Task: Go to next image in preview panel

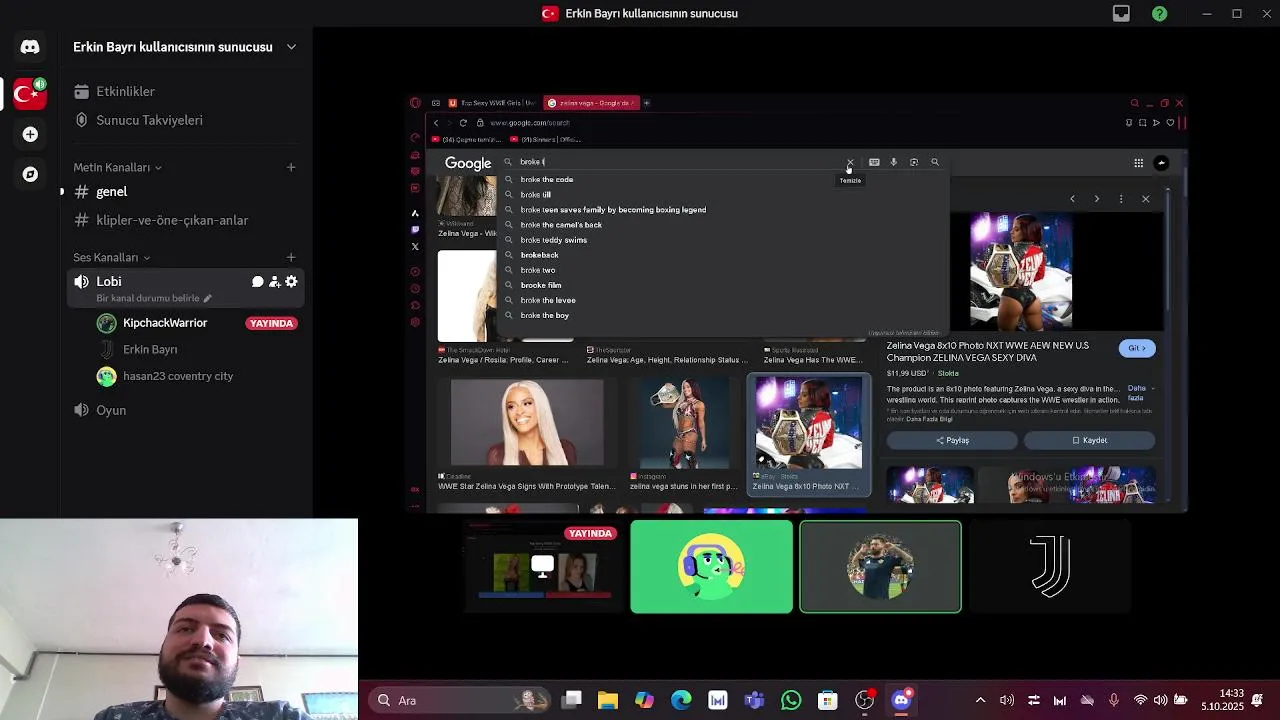Action: [1096, 199]
